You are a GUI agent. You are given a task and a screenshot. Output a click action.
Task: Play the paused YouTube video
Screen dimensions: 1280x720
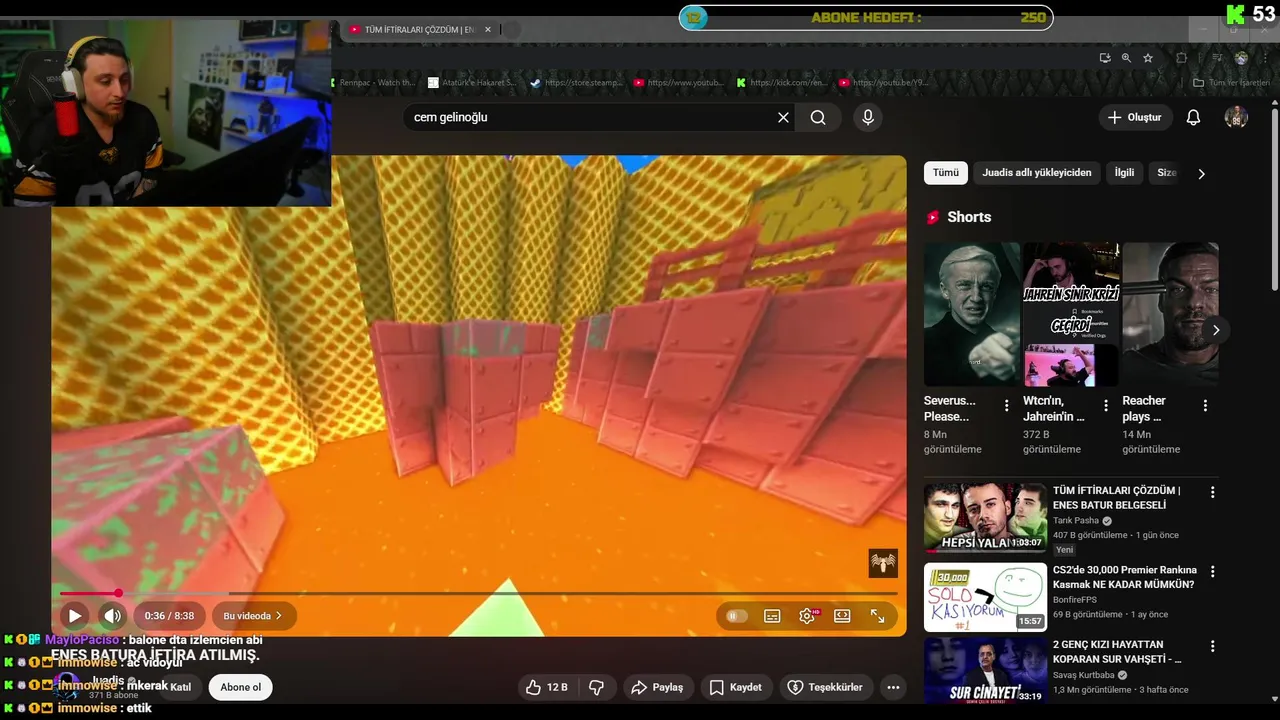click(74, 616)
